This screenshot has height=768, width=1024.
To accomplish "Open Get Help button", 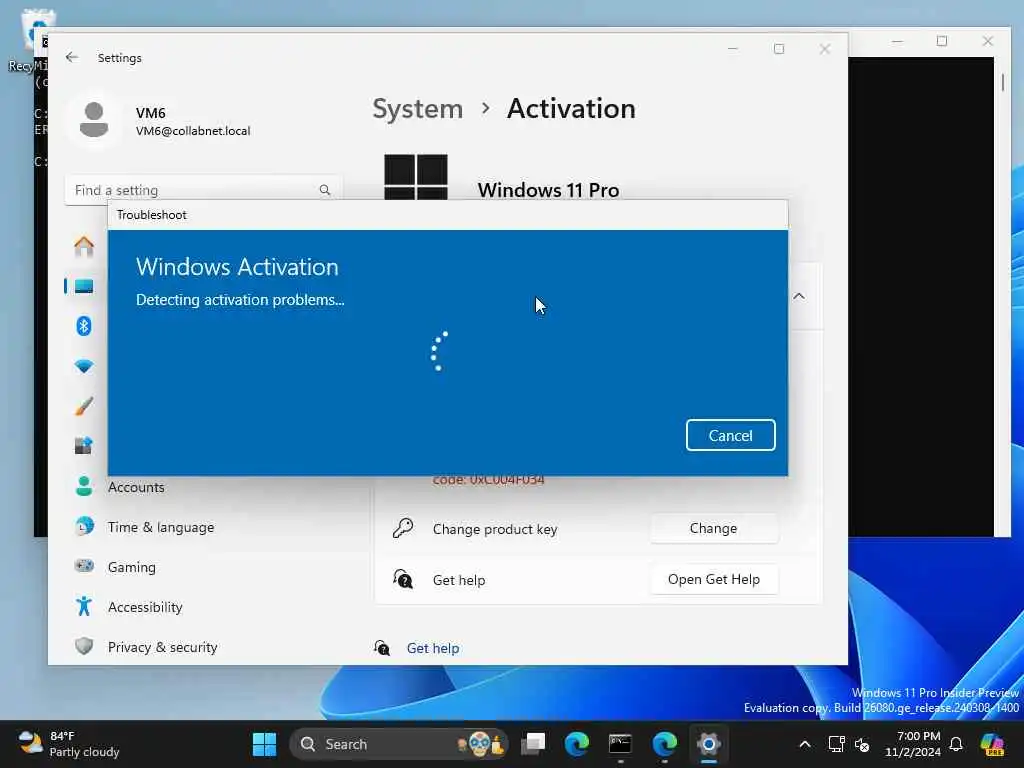I will pos(713,579).
